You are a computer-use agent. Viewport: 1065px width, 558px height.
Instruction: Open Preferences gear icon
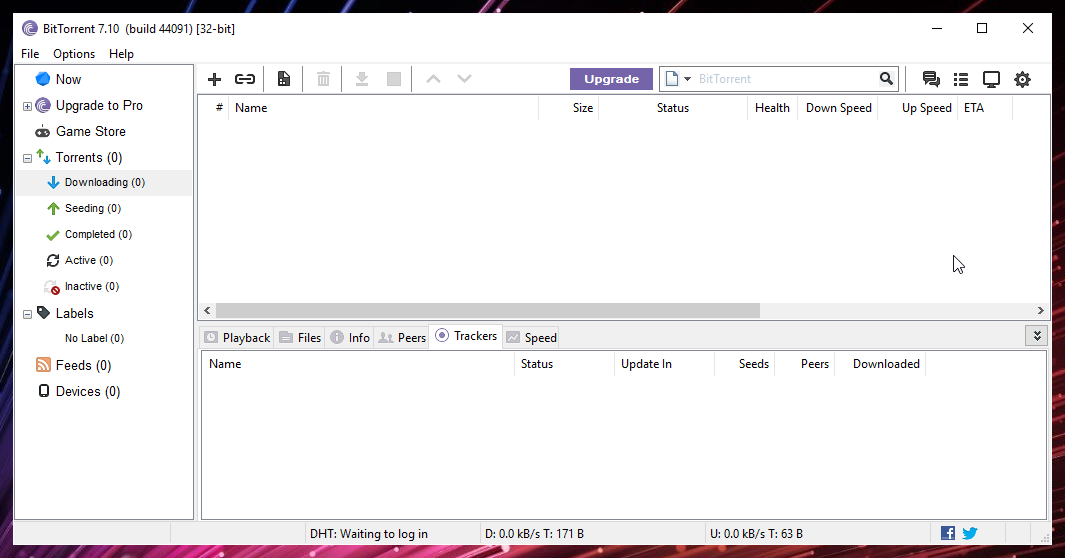click(x=1022, y=79)
